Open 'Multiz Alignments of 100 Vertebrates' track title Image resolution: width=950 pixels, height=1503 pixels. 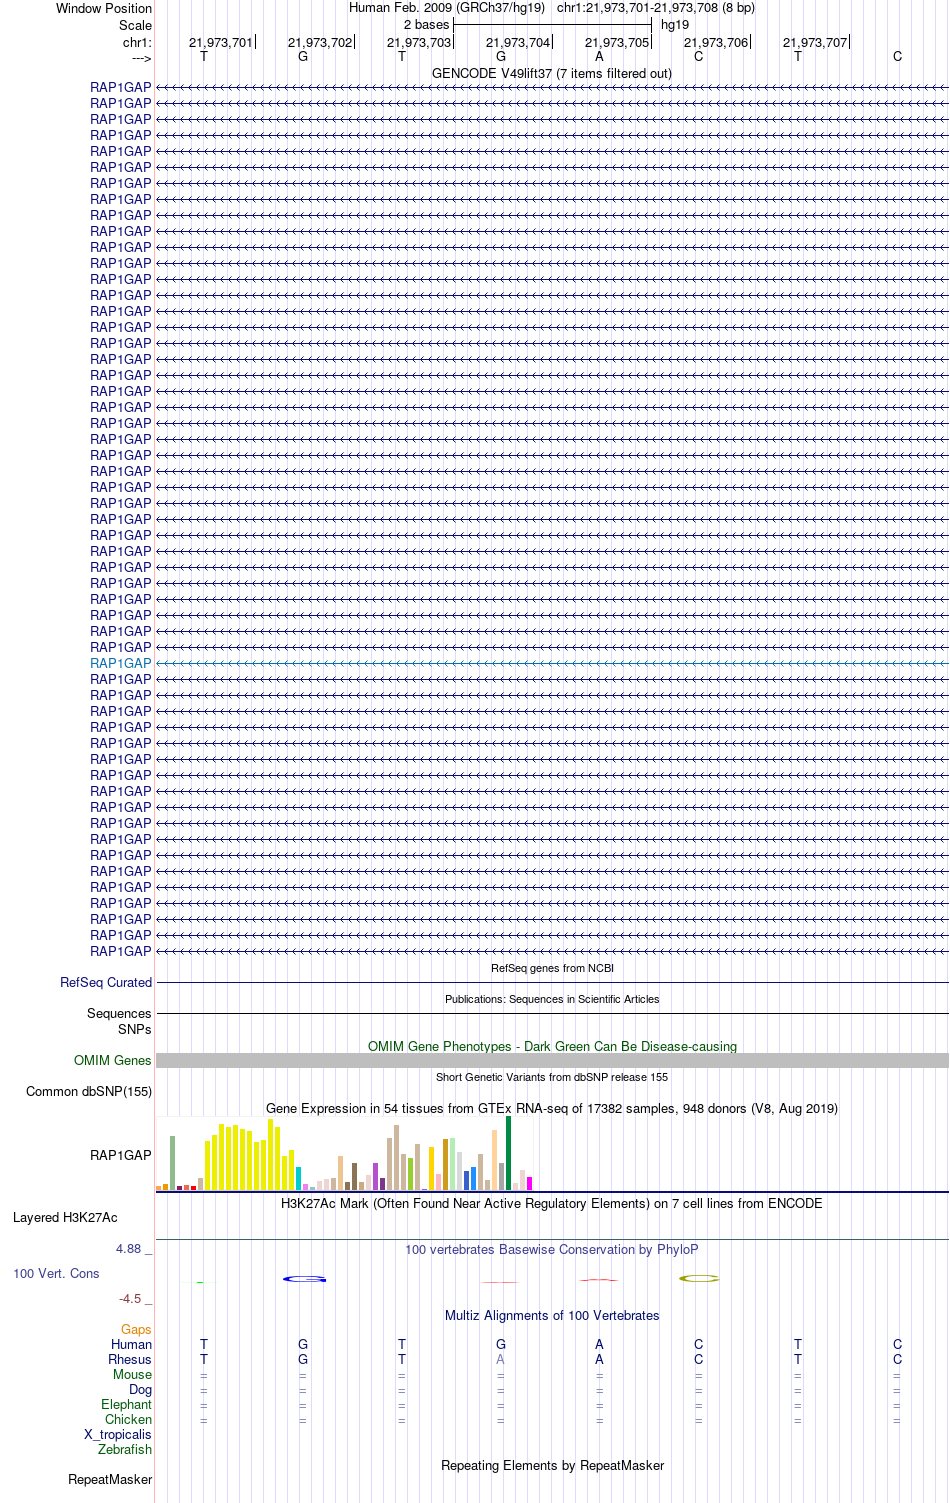pyautogui.click(x=552, y=1316)
